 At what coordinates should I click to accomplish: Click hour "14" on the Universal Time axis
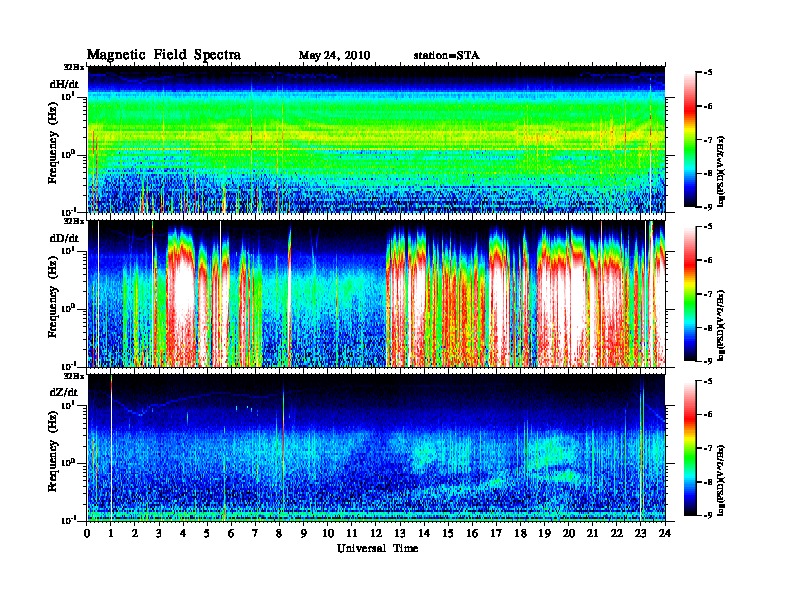click(424, 534)
